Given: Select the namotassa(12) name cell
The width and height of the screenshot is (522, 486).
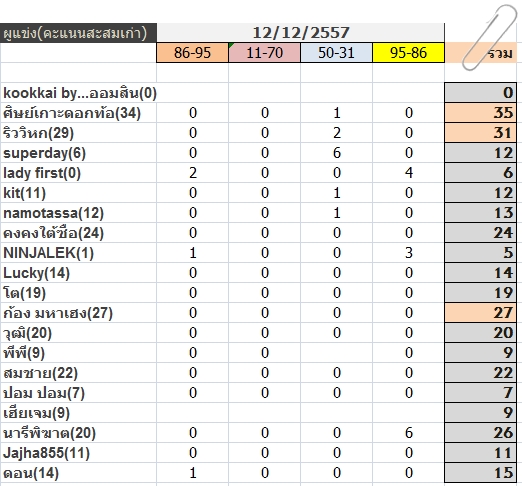Looking at the screenshot, I should 78,213.
